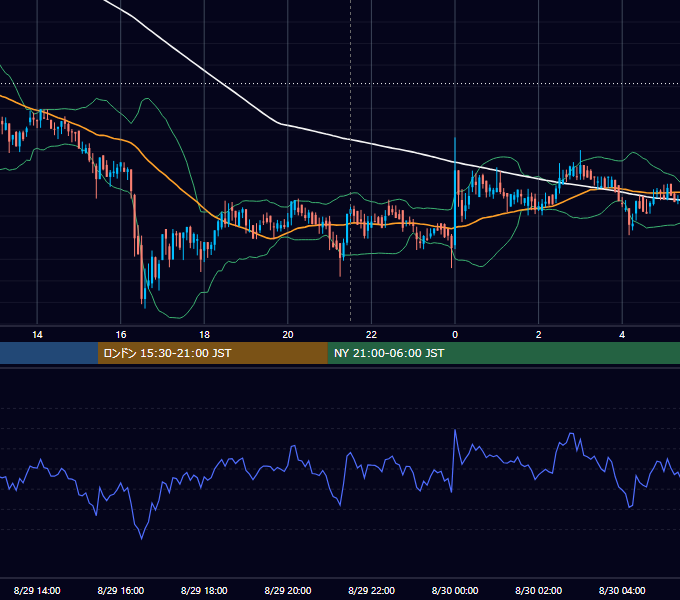Click hour label 4 on price chart axis

click(622, 335)
